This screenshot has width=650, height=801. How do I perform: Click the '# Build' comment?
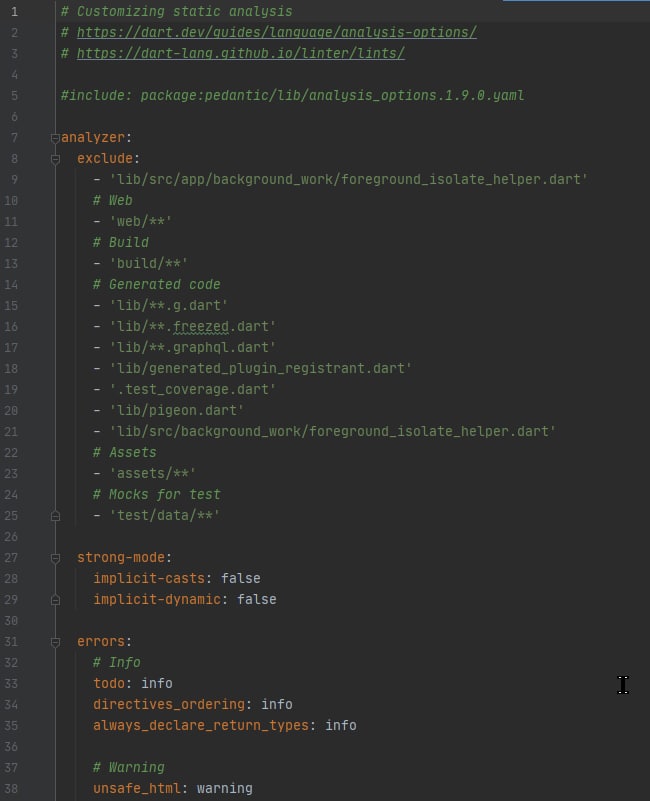[121, 242]
